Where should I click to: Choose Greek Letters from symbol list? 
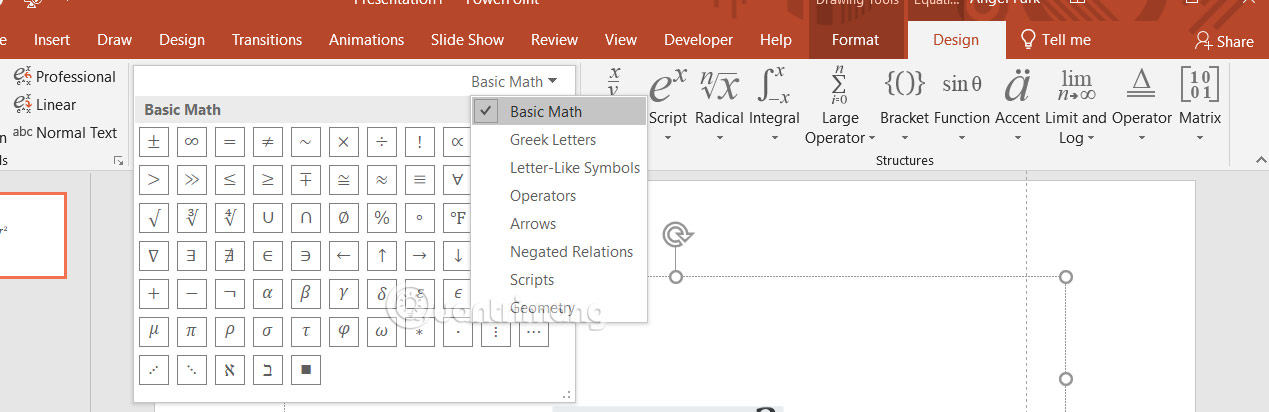[x=553, y=140]
